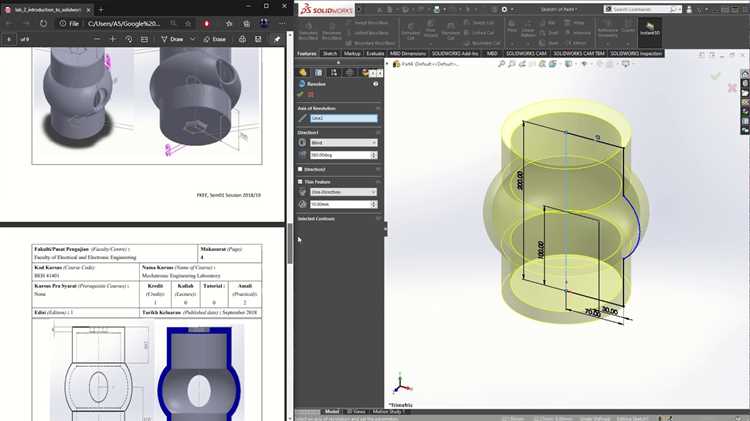Open the Features ribbon tab

[x=307, y=54]
